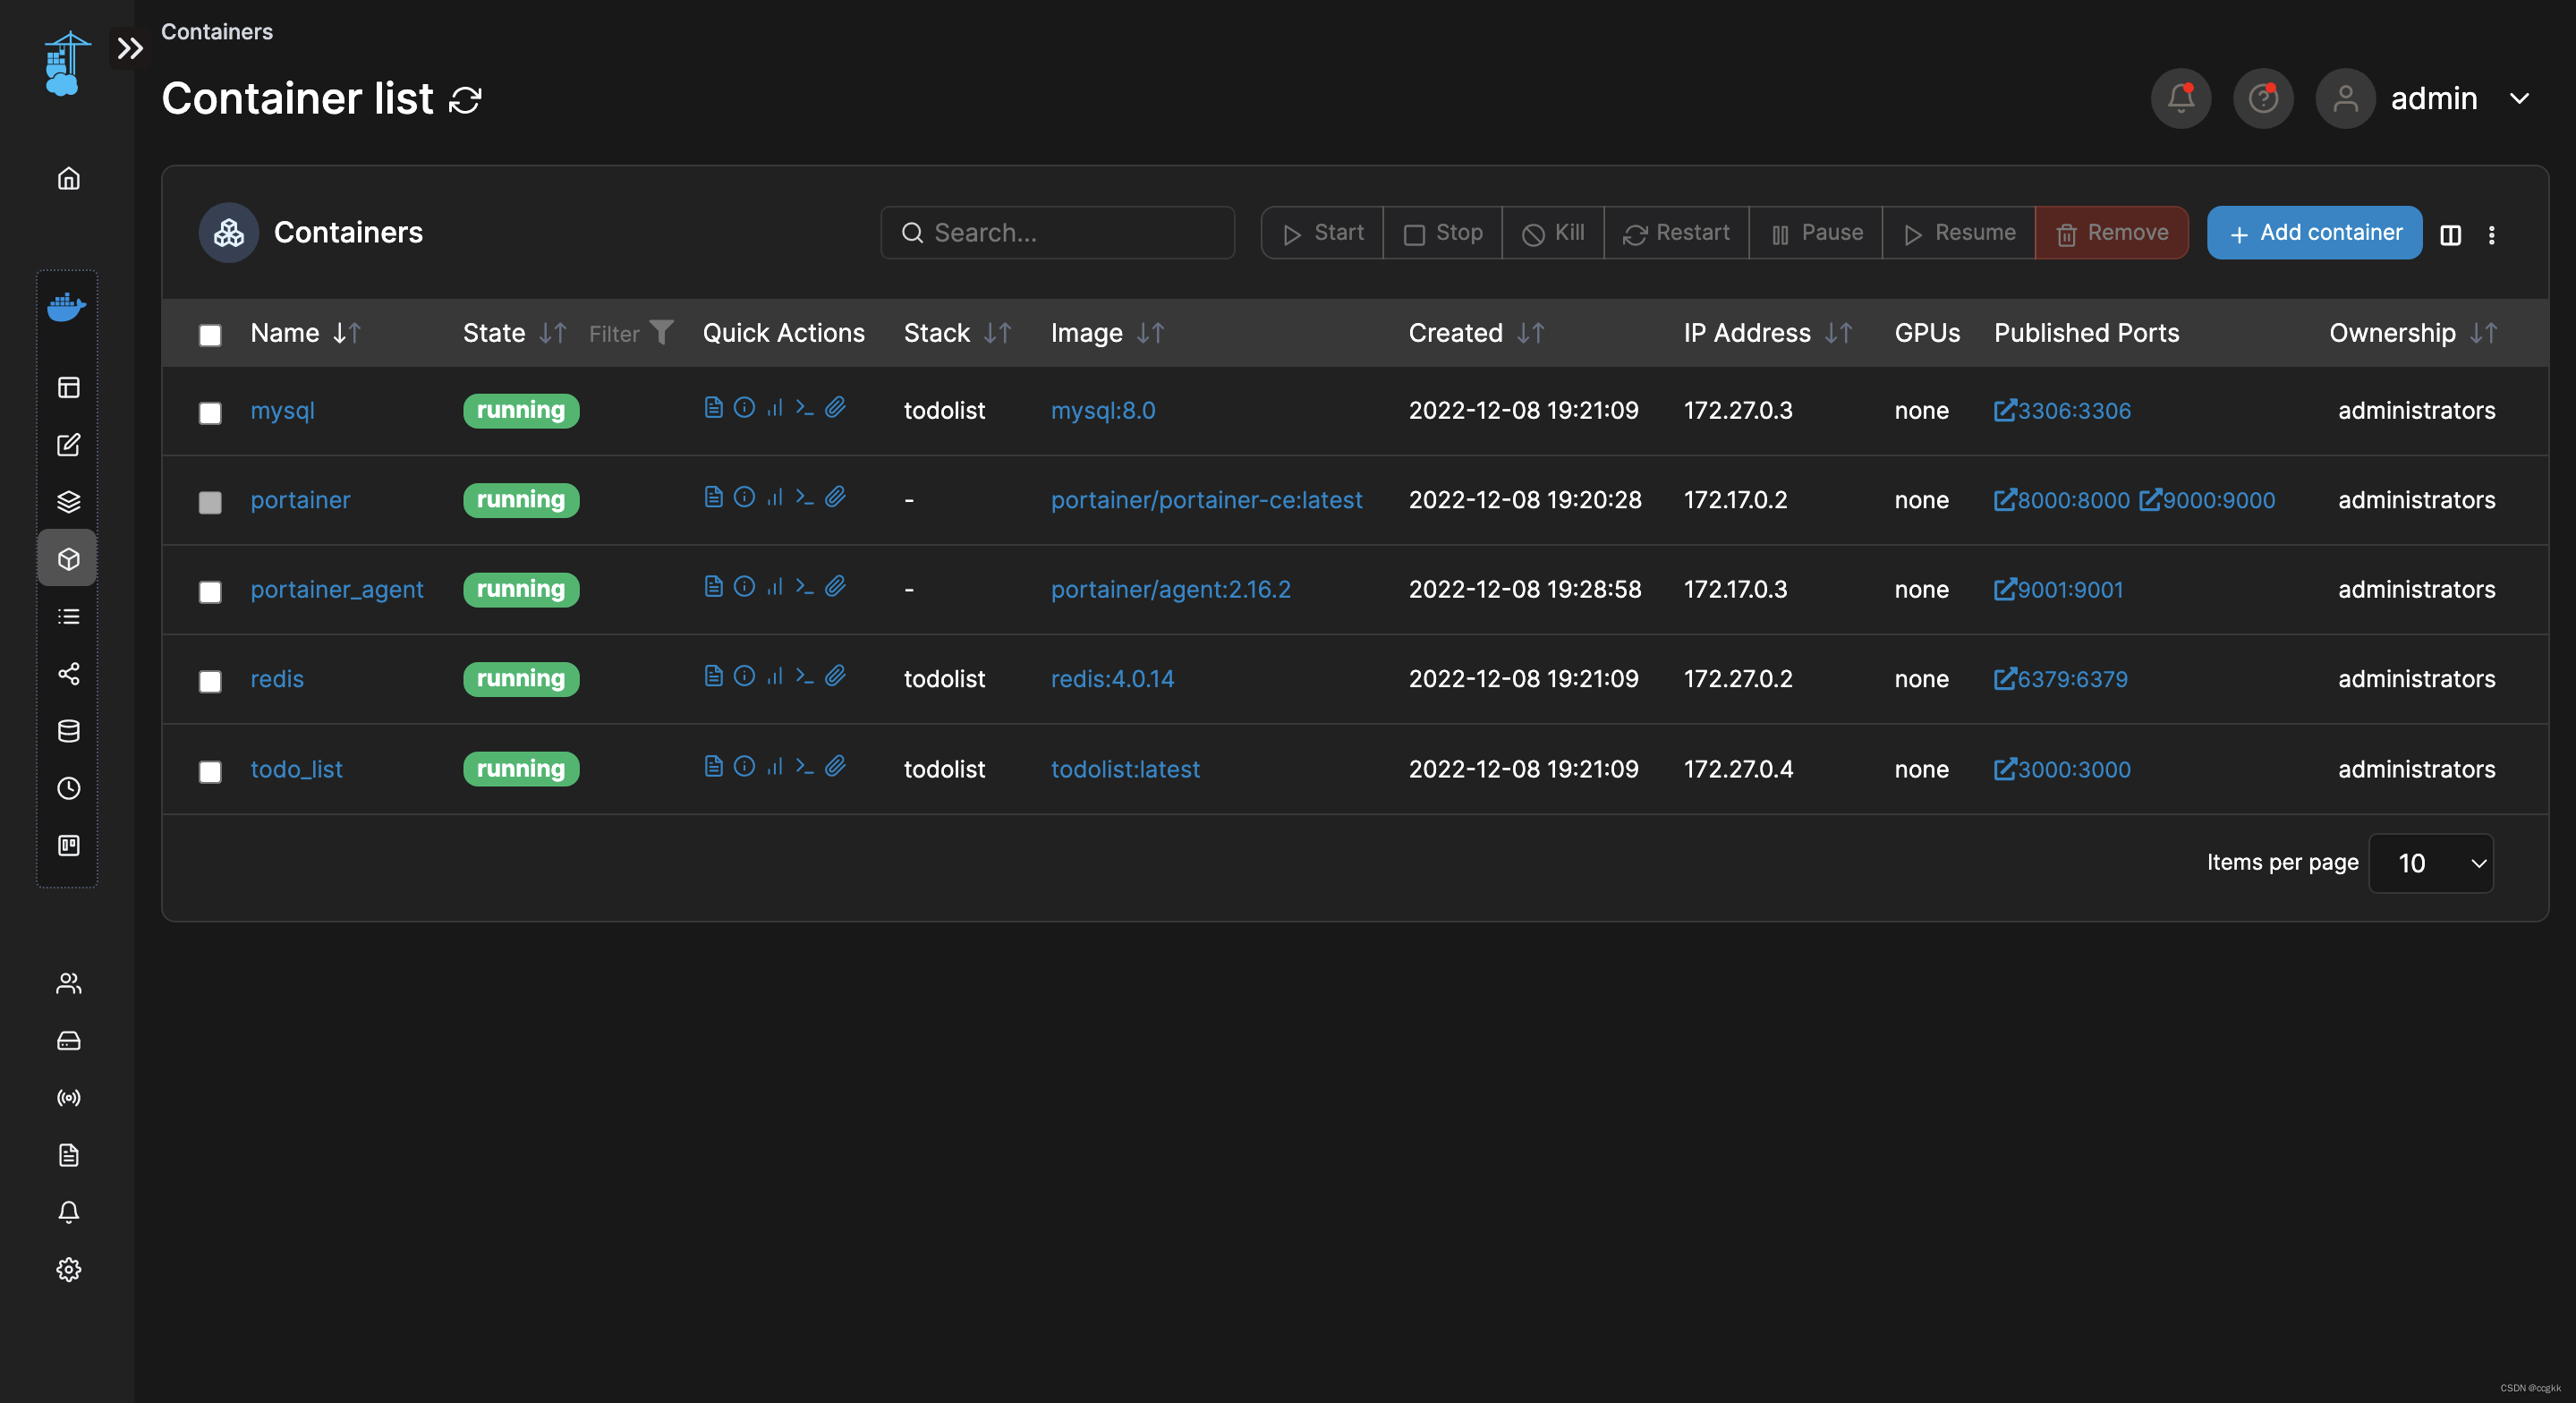This screenshot has height=1403, width=2576.
Task: Open Items per page dropdown
Action: [x=2431, y=863]
